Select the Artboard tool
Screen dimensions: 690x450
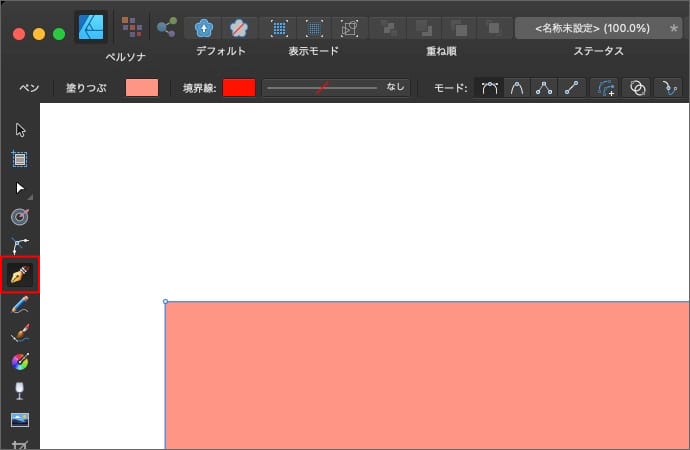(20, 158)
